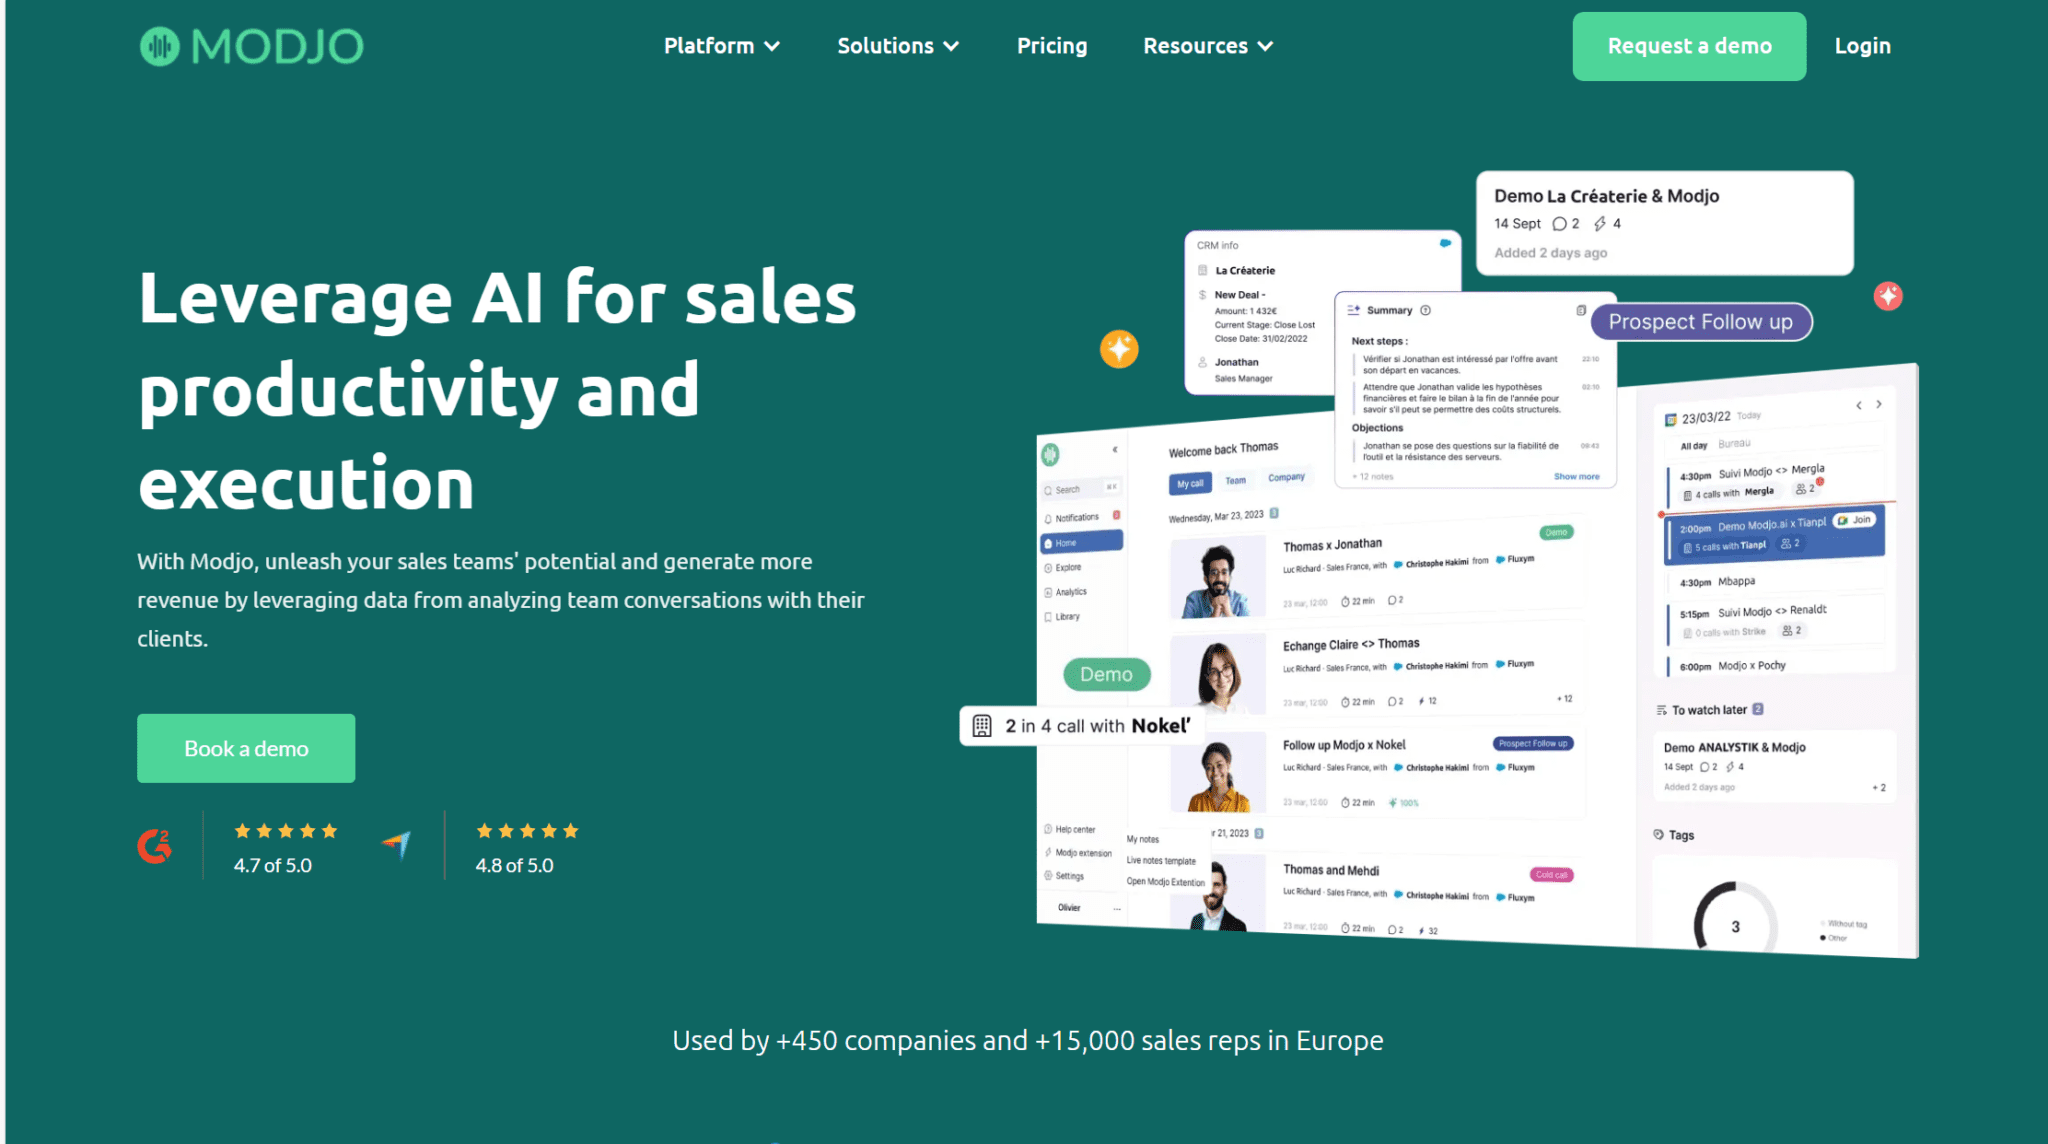Viewport: 2048px width, 1144px height.
Task: Click the orange plus/star icon on dashboard
Action: 1118,349
